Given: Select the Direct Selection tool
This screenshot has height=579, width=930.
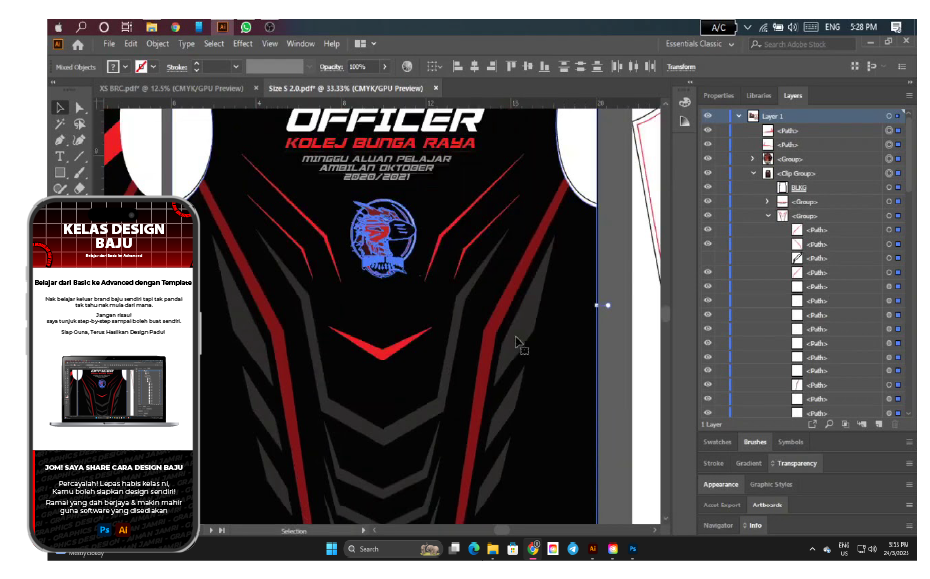Looking at the screenshot, I should tap(79, 108).
